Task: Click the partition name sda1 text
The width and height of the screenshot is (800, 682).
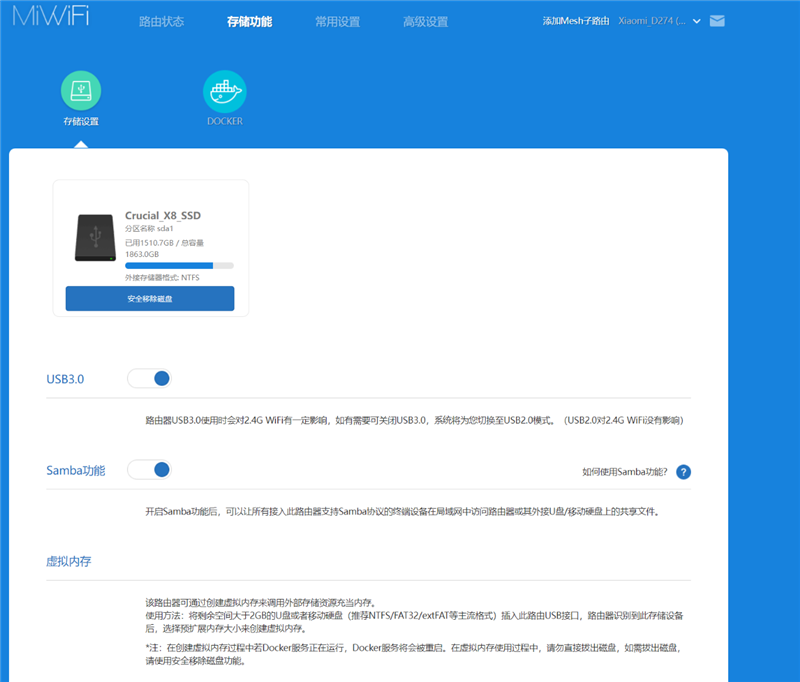Action: [152, 227]
